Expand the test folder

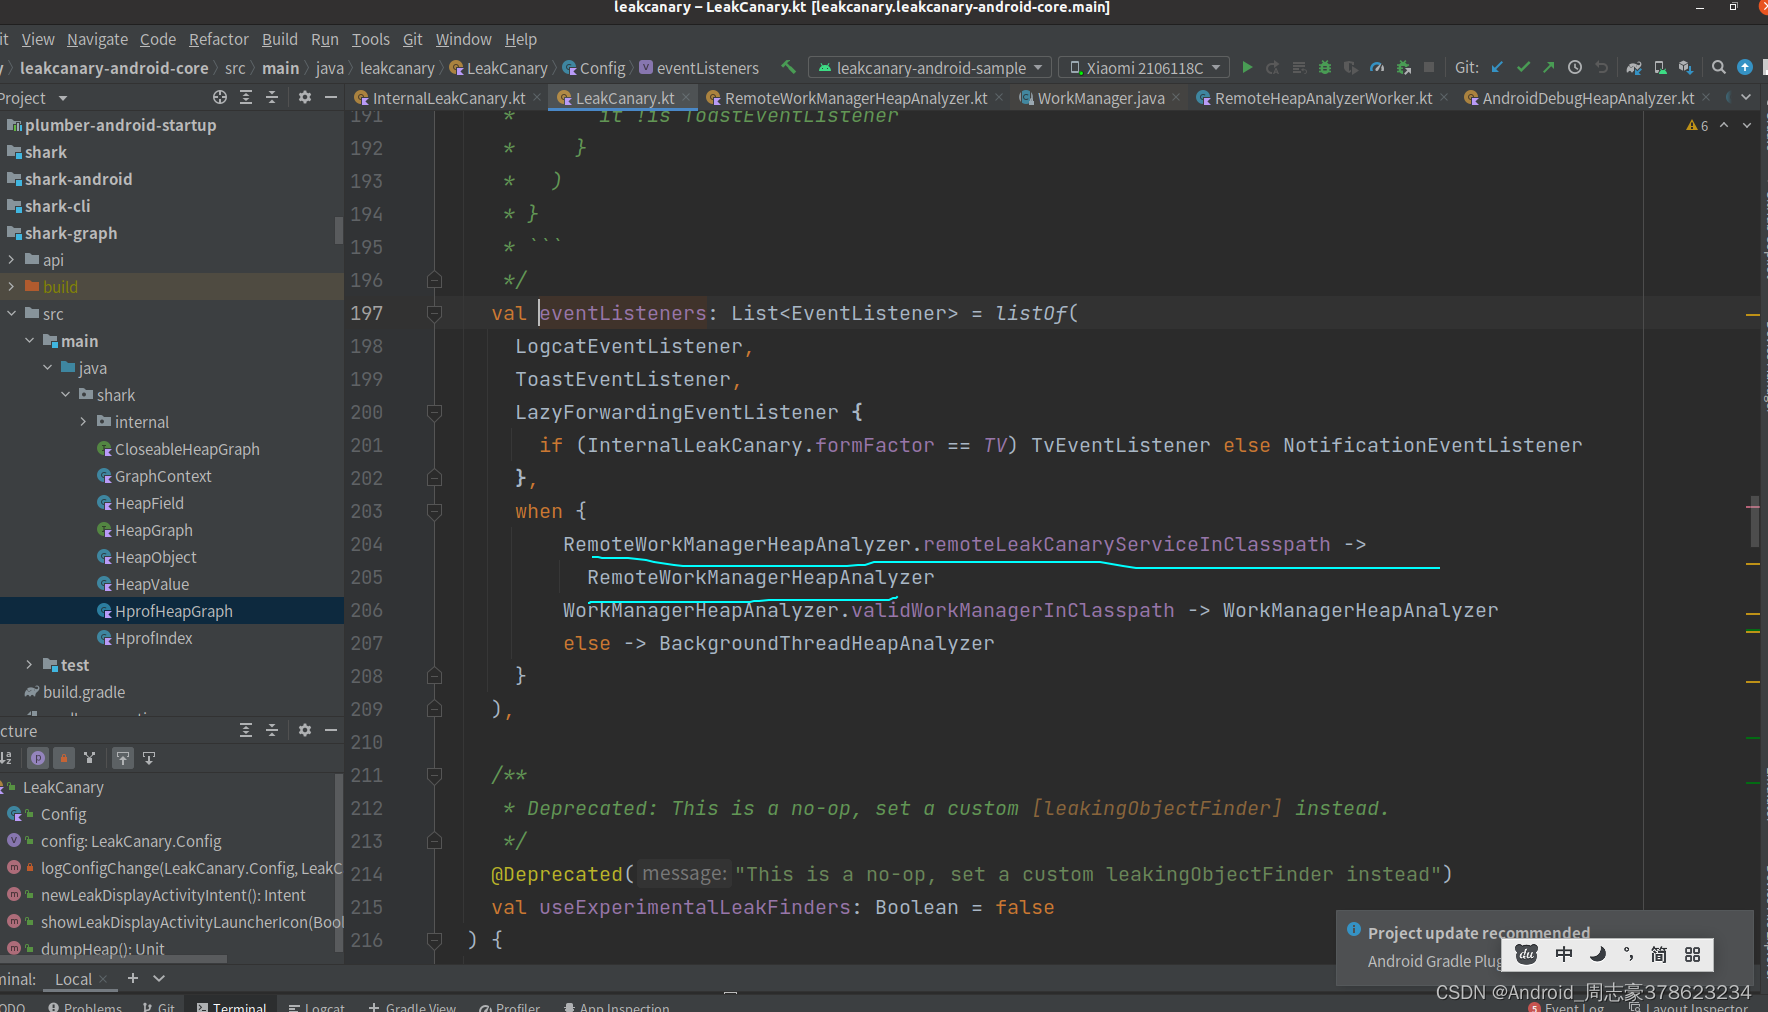point(29,665)
